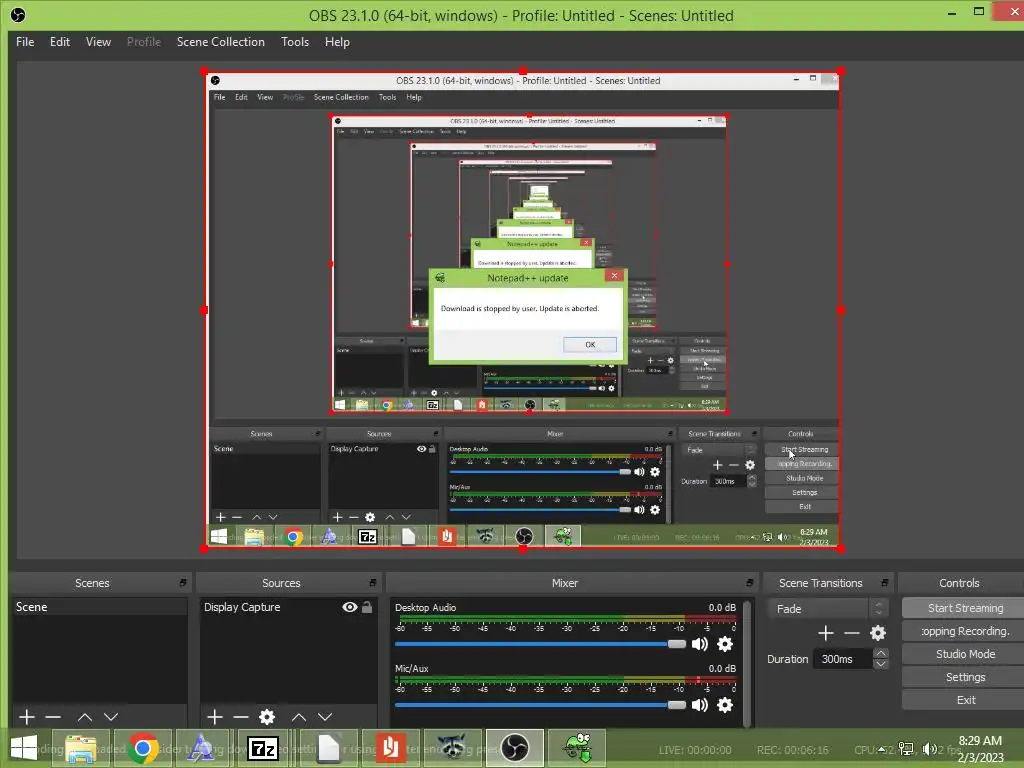Add a new scene with plus icon
The height and width of the screenshot is (768, 1024).
point(27,717)
